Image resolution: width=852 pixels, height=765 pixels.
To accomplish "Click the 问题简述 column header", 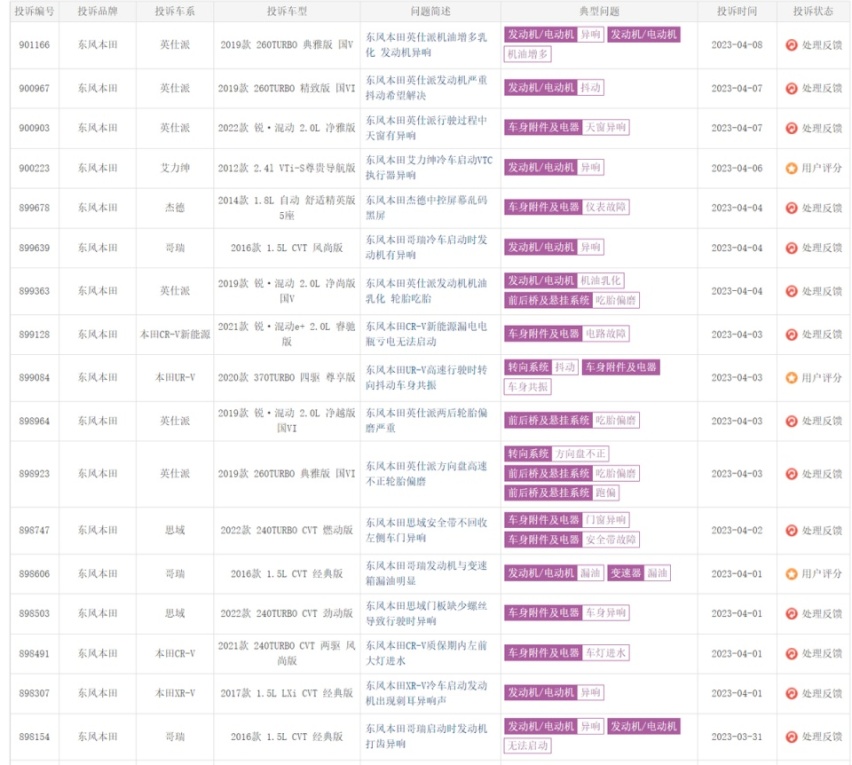I will [430, 11].
